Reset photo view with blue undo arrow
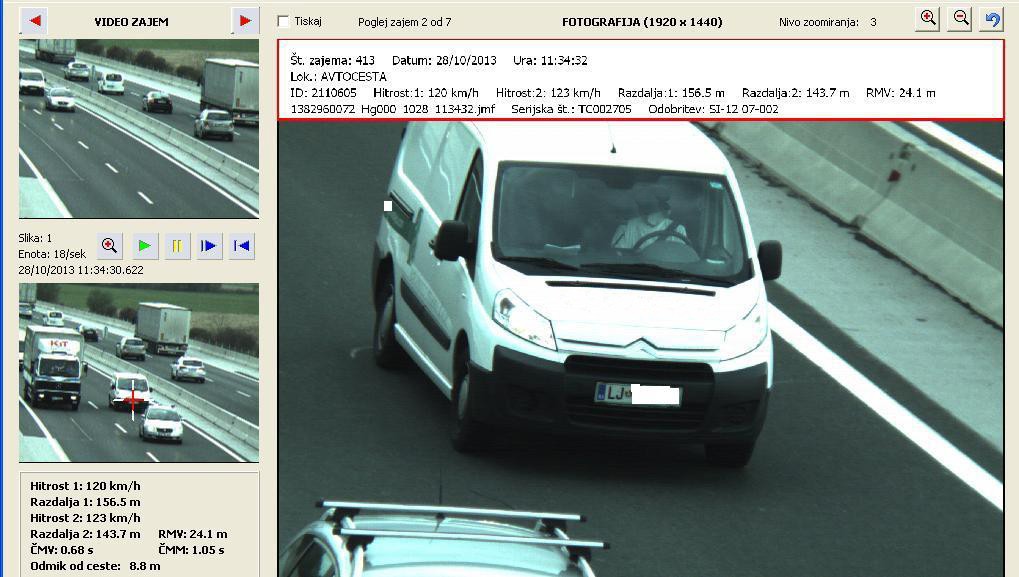Image resolution: width=1019 pixels, height=577 pixels. (992, 18)
